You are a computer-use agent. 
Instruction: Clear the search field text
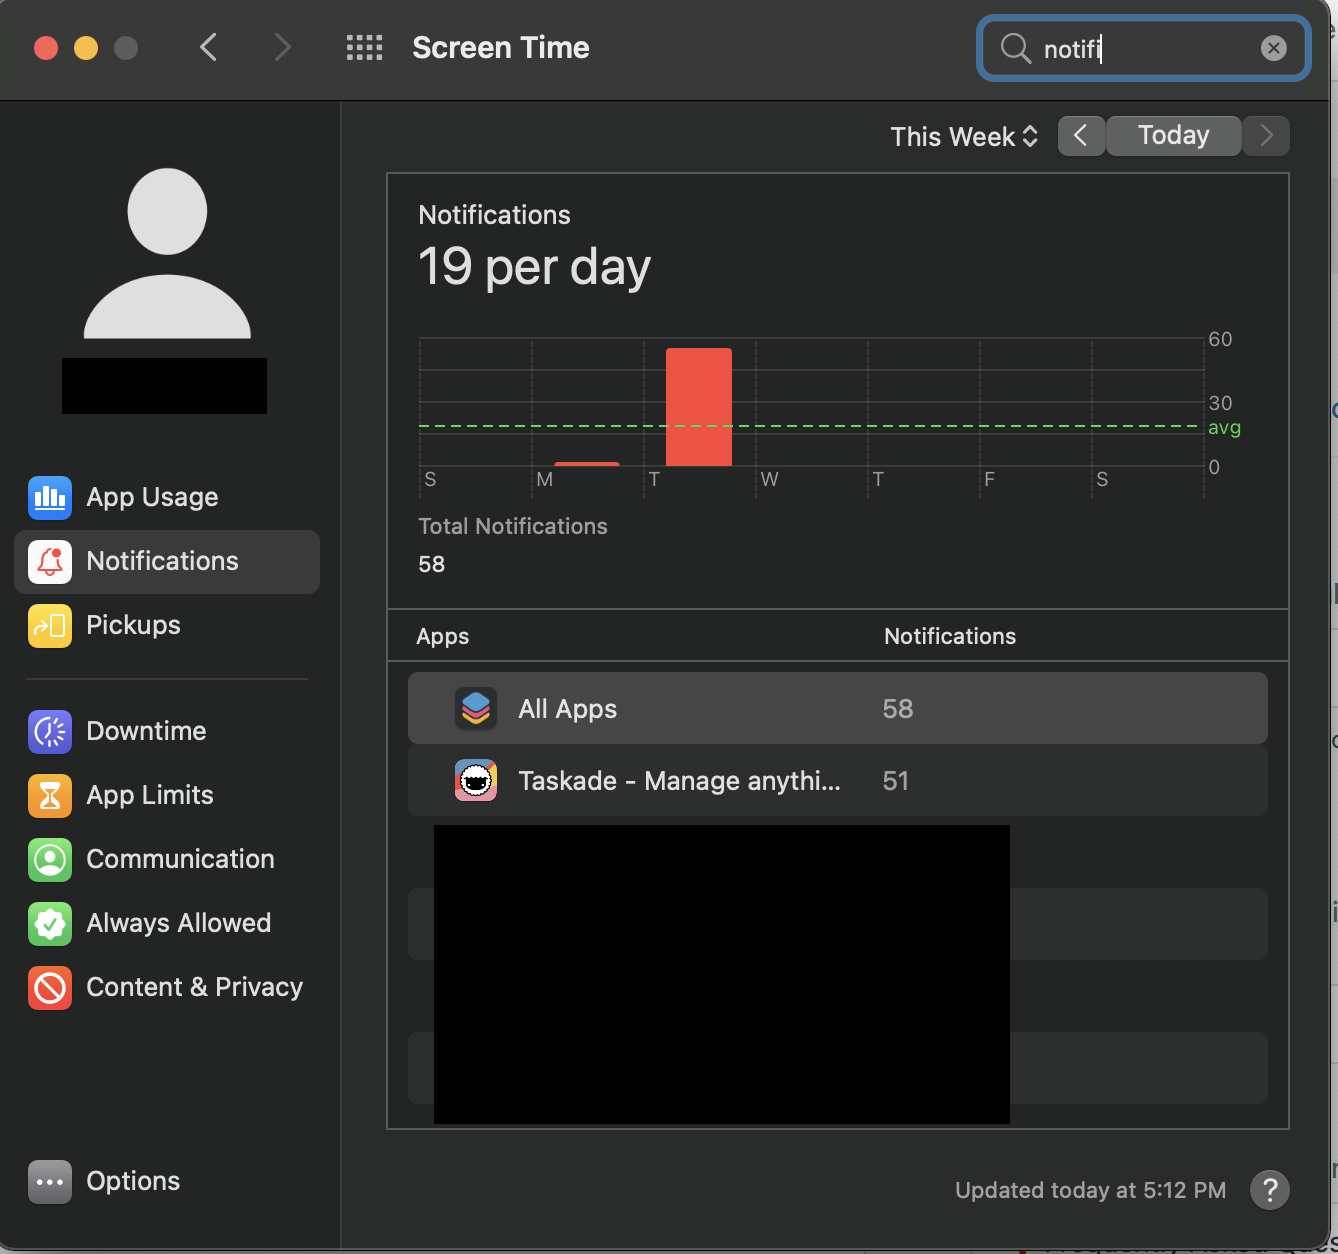(x=1273, y=48)
